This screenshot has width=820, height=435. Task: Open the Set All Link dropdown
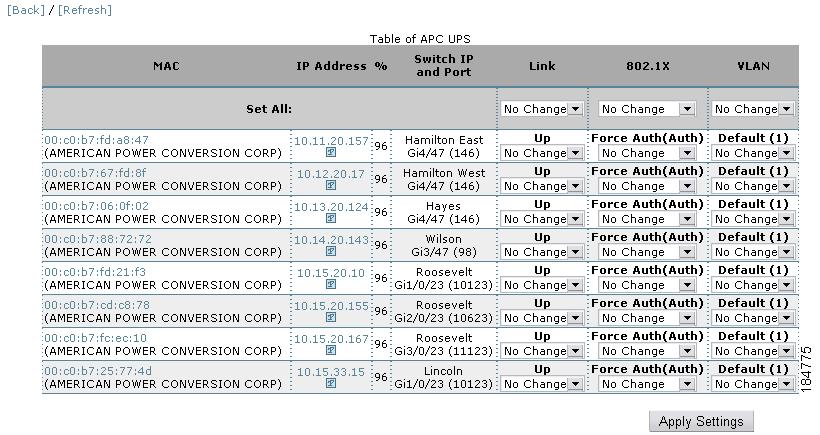click(x=541, y=109)
